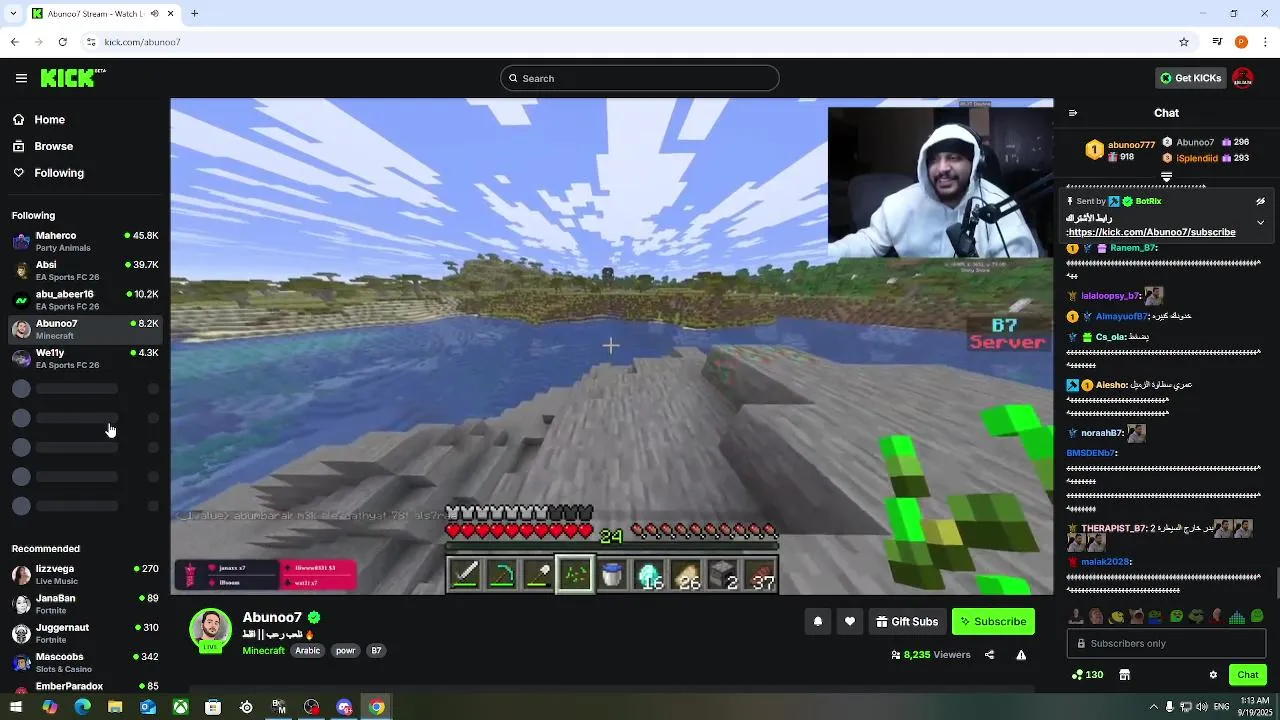Click the green Subscribe button
This screenshot has height=720, width=1280.
click(993, 621)
